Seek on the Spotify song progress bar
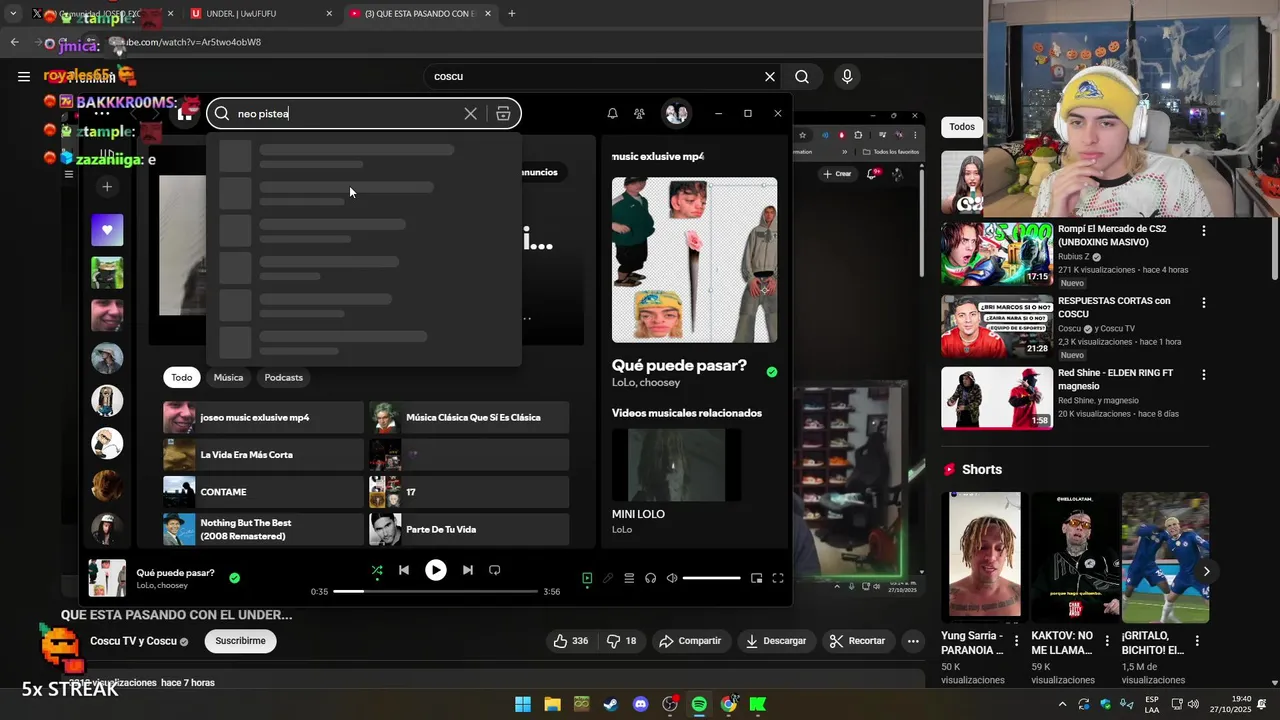Screen dimensions: 1280x720 click(x=435, y=592)
